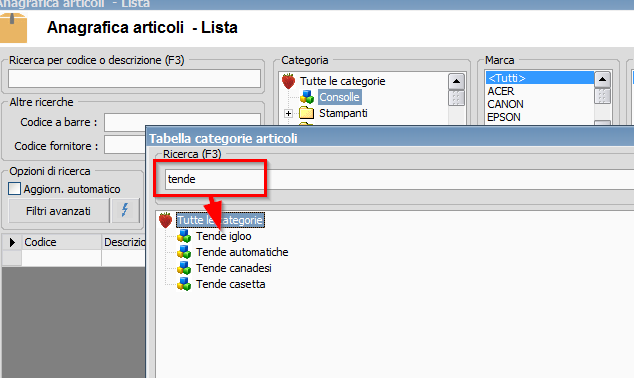The height and width of the screenshot is (378, 634).
Task: Click the cubes icon beside Tende casetta
Action: (184, 284)
